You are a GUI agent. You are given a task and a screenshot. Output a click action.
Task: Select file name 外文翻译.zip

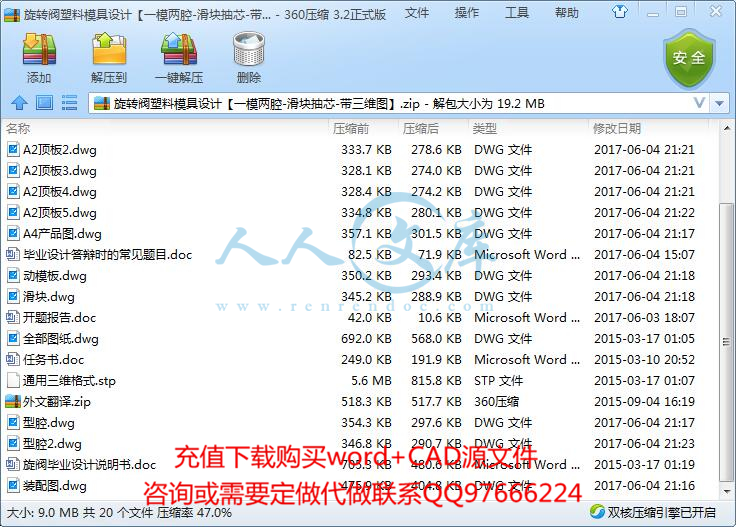pyautogui.click(x=57, y=402)
